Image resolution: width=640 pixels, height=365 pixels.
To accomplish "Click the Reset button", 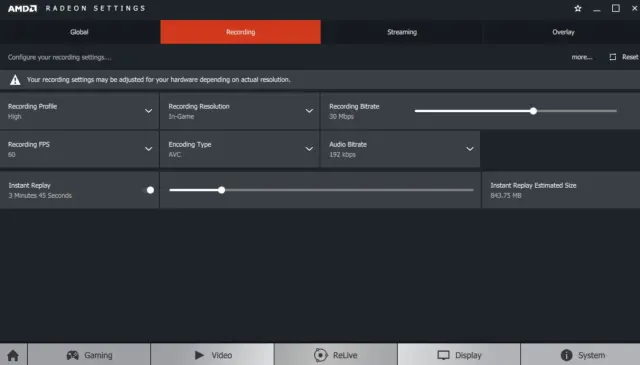I will [x=624, y=57].
